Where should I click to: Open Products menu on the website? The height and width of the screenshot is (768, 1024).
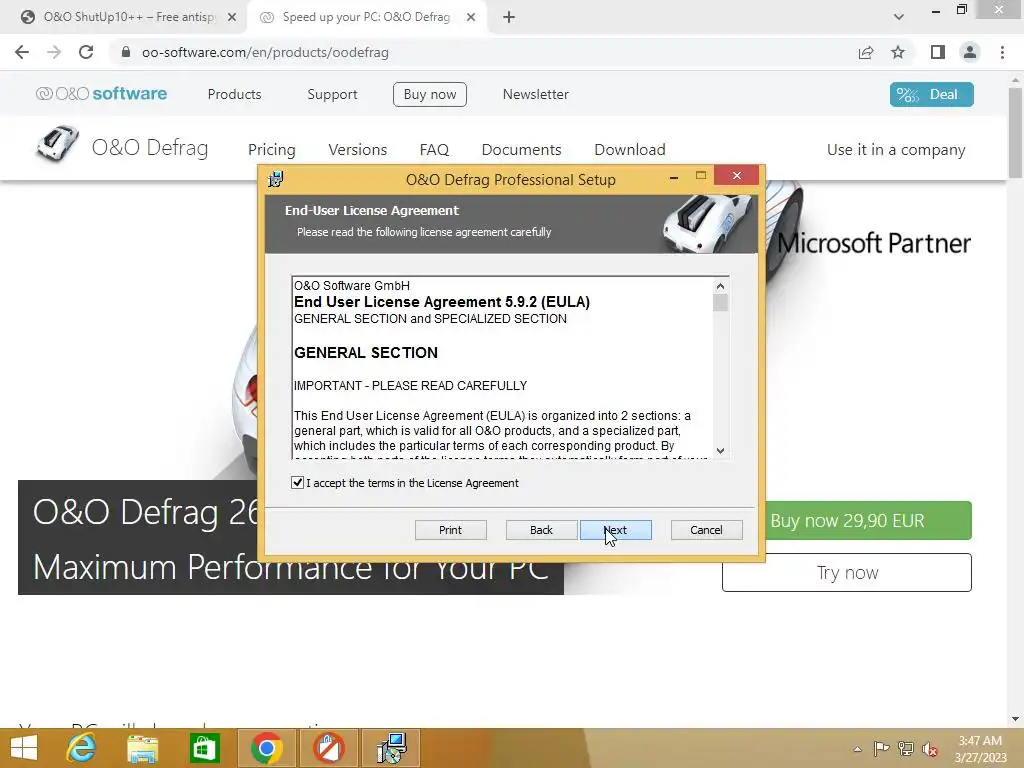(234, 94)
